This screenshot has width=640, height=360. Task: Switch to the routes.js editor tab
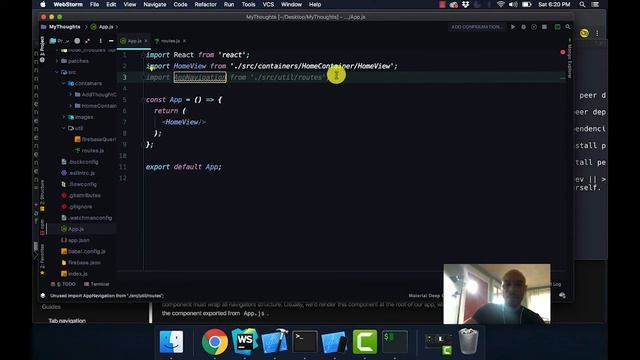pos(170,41)
